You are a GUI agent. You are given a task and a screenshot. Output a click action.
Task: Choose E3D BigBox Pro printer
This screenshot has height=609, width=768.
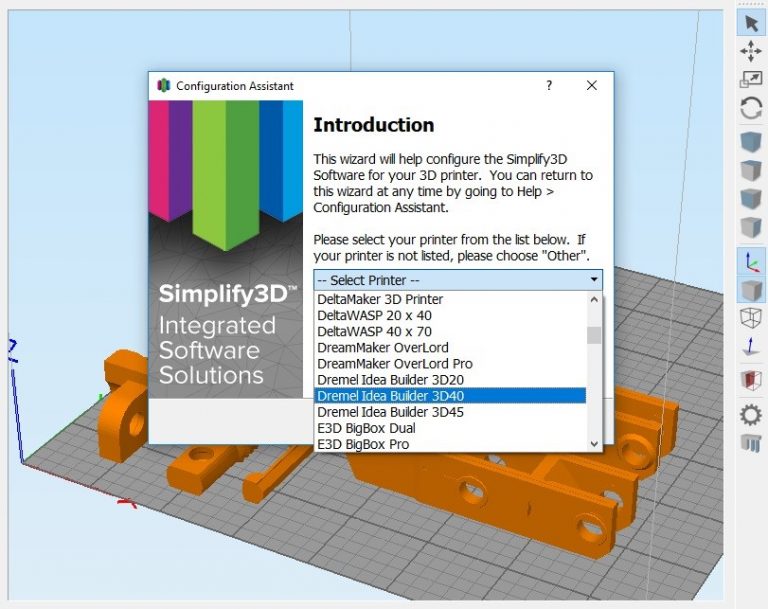pos(450,444)
